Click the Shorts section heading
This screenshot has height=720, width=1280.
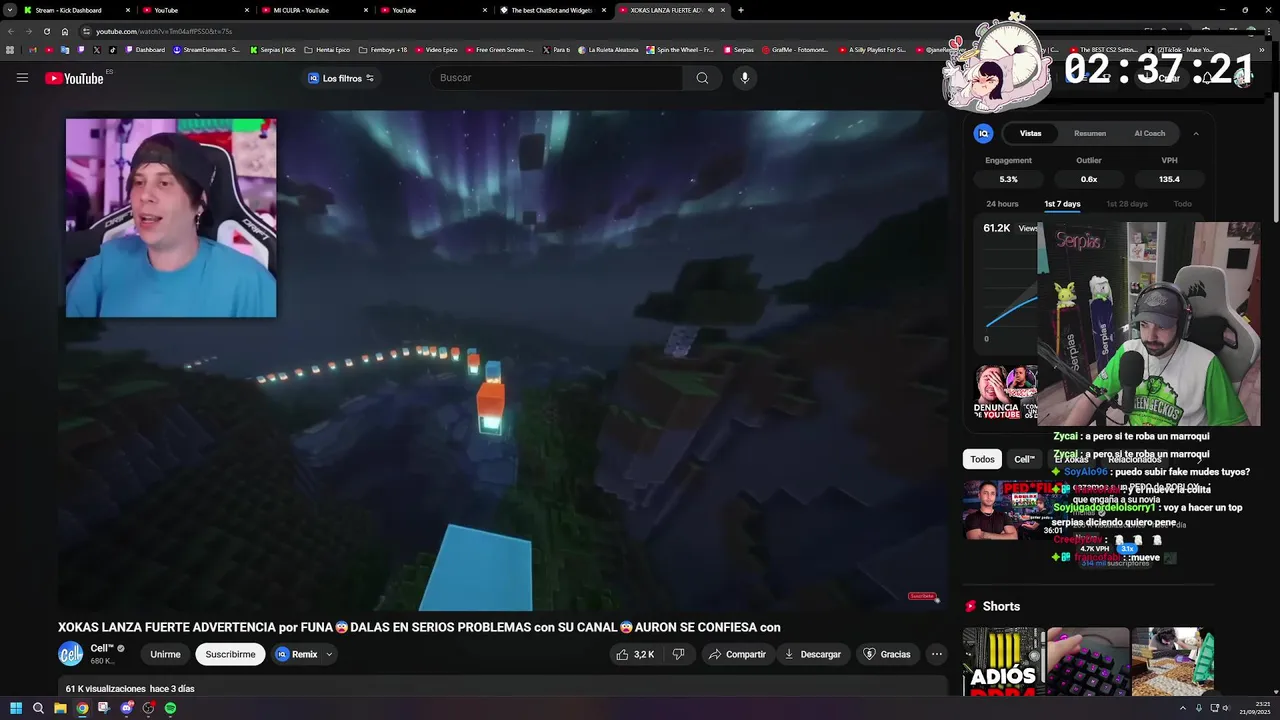pyautogui.click(x=1001, y=606)
